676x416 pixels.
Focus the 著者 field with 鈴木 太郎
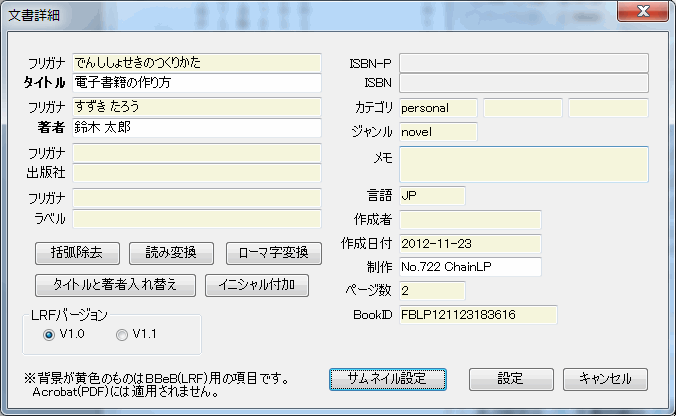pos(196,128)
